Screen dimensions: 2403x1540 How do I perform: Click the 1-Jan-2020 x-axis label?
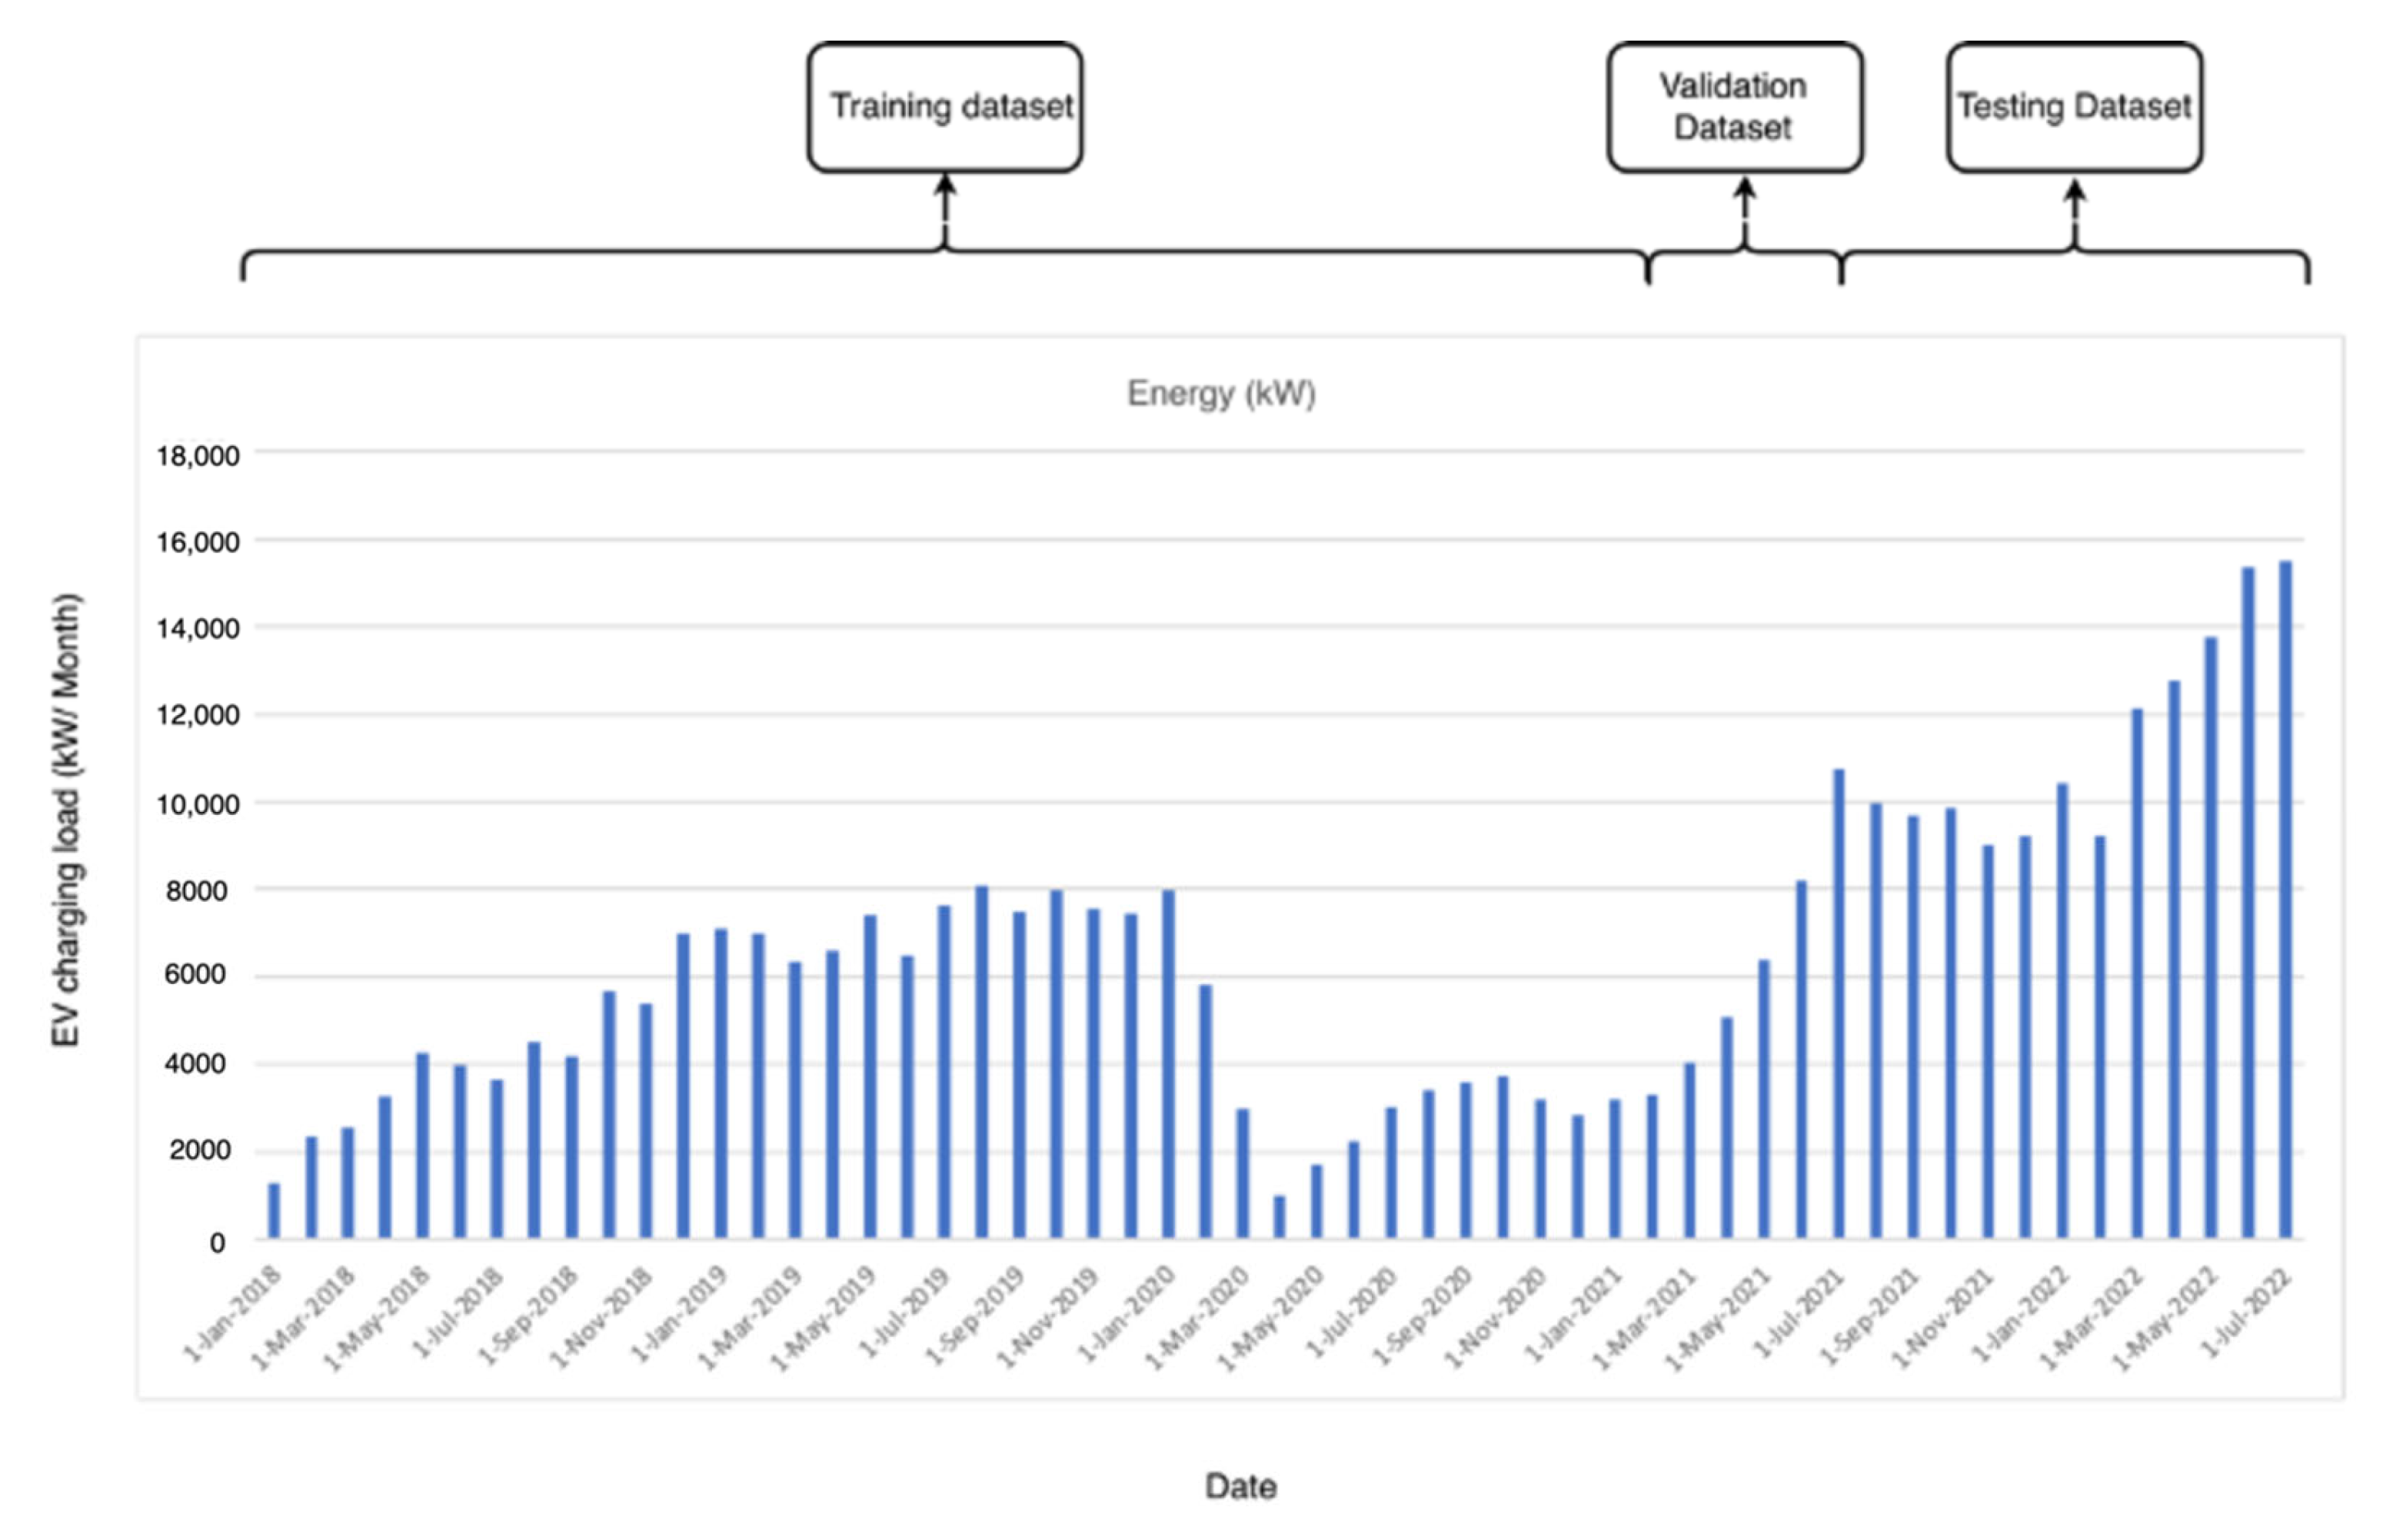(1127, 1315)
